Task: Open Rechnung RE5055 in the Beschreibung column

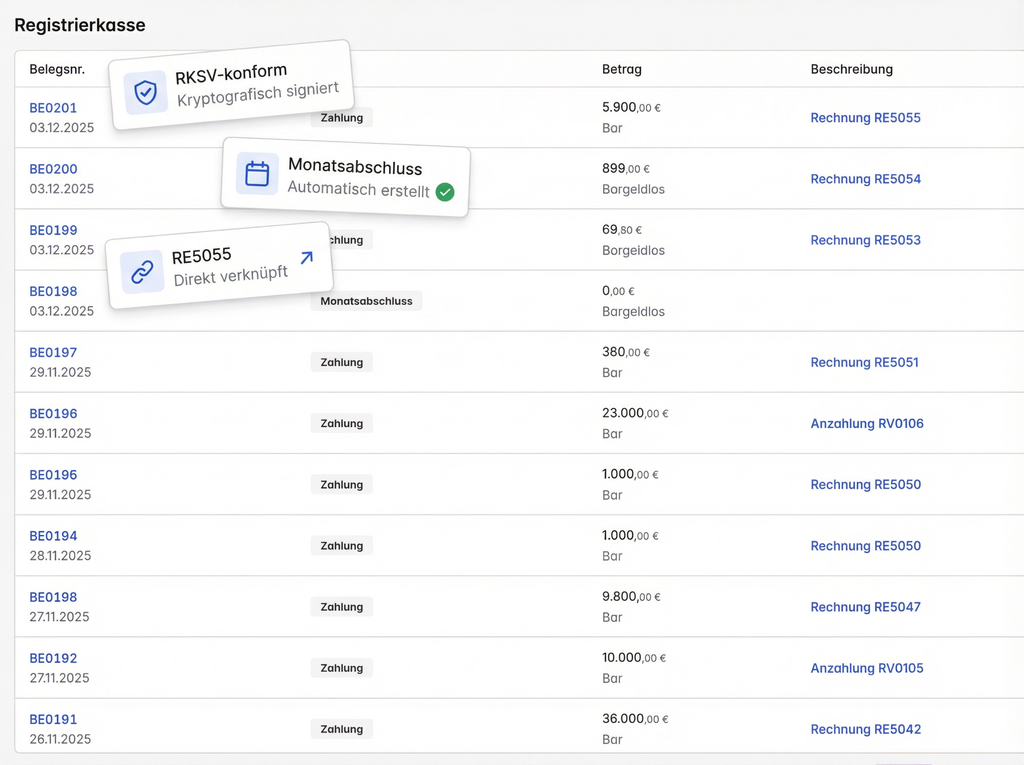Action: [x=865, y=118]
